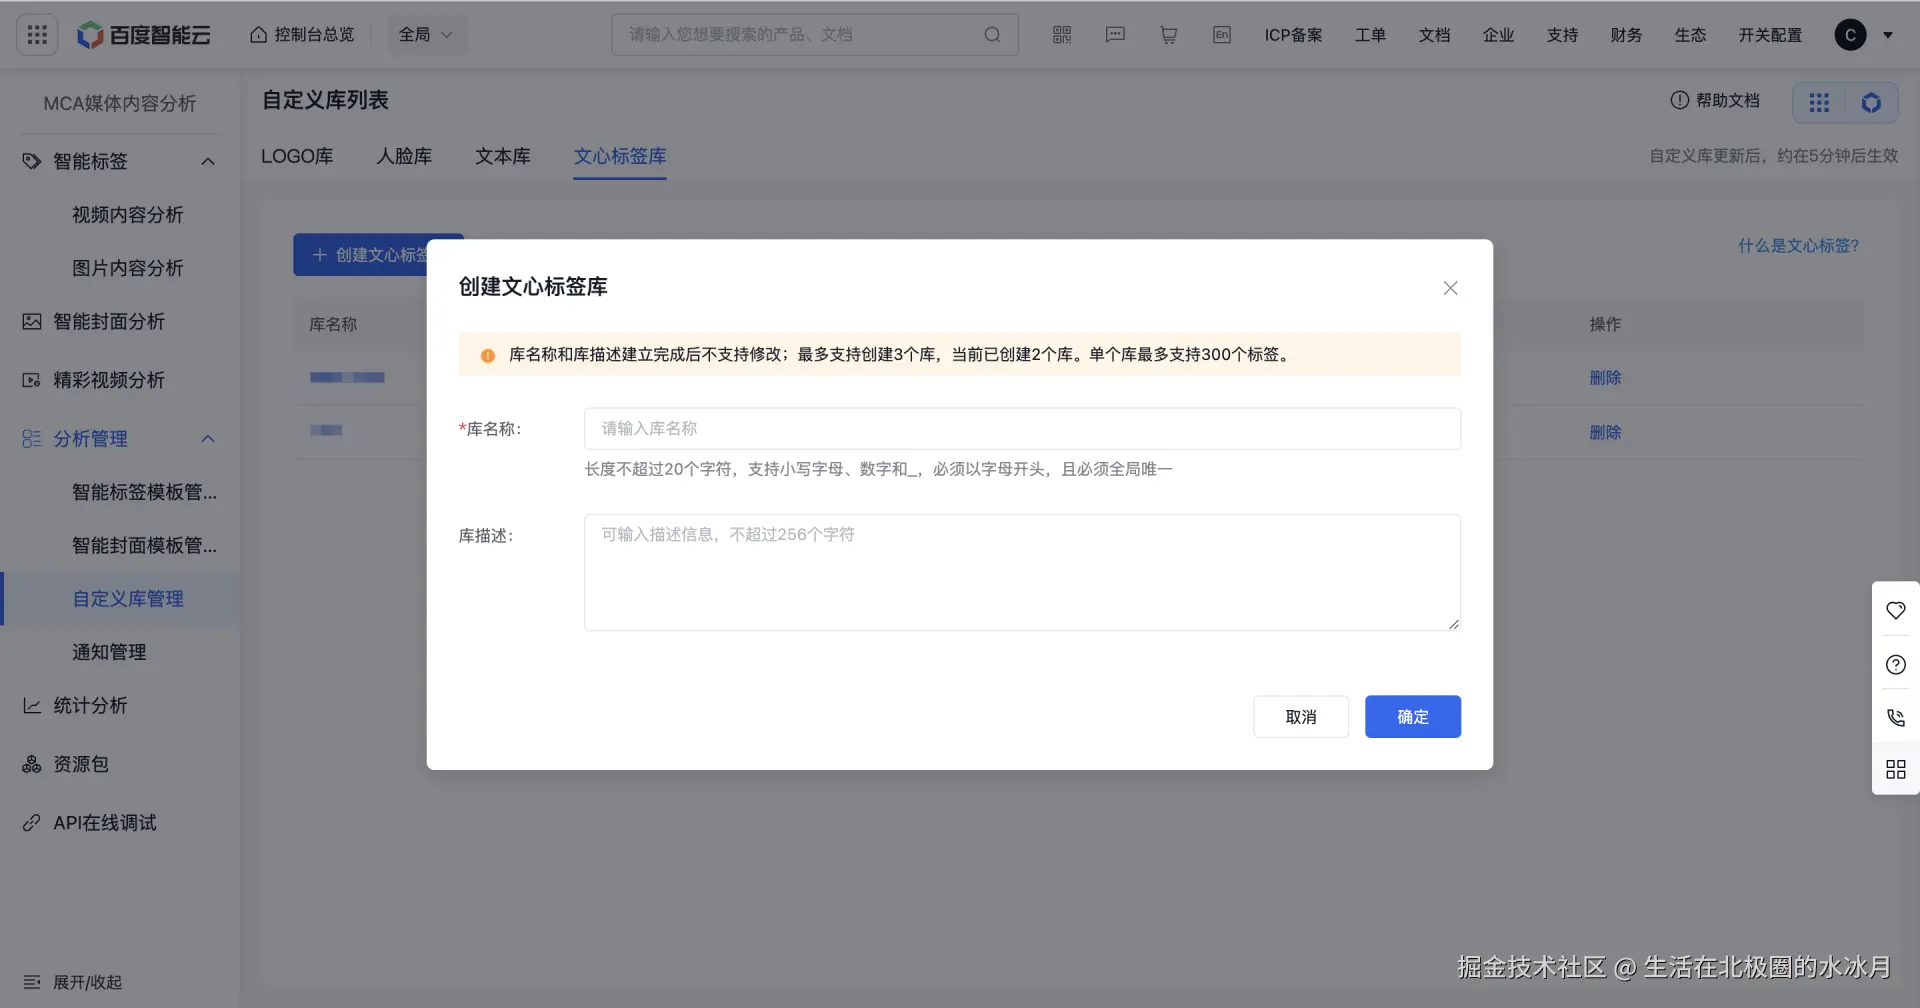Viewport: 1920px width, 1008px height.
Task: Open 文档 menu
Action: [x=1434, y=35]
